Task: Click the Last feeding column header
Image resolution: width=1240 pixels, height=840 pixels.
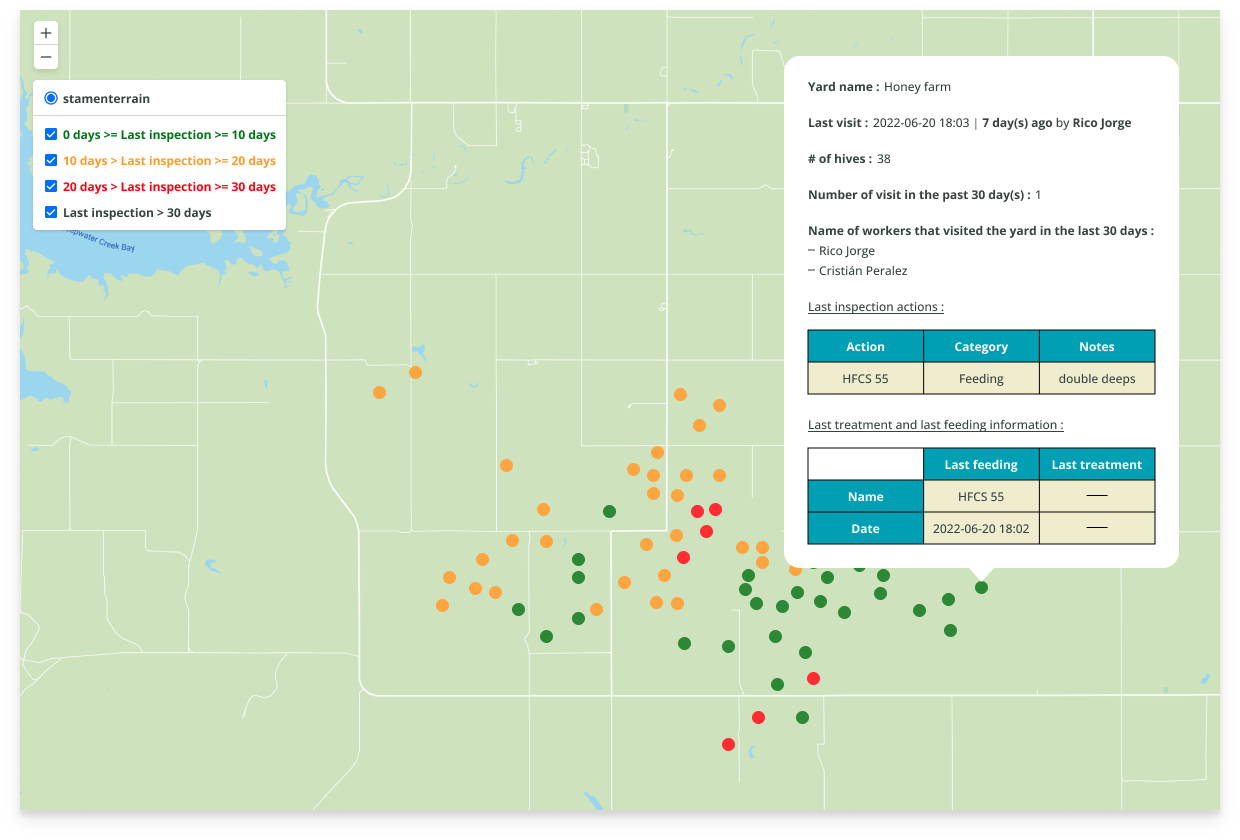Action: [980, 465]
